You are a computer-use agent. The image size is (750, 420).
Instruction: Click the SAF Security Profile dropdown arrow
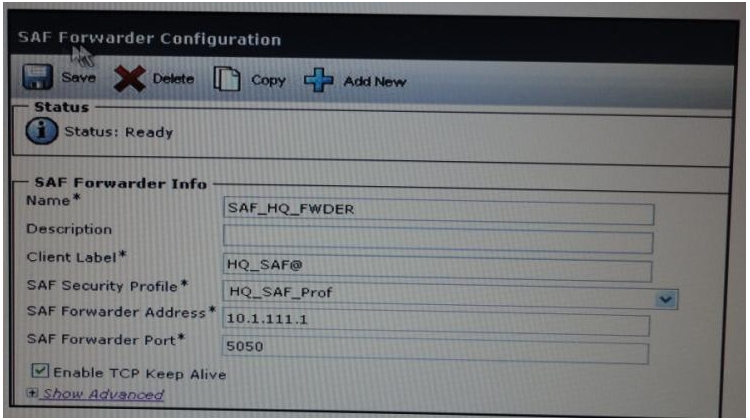(666, 299)
